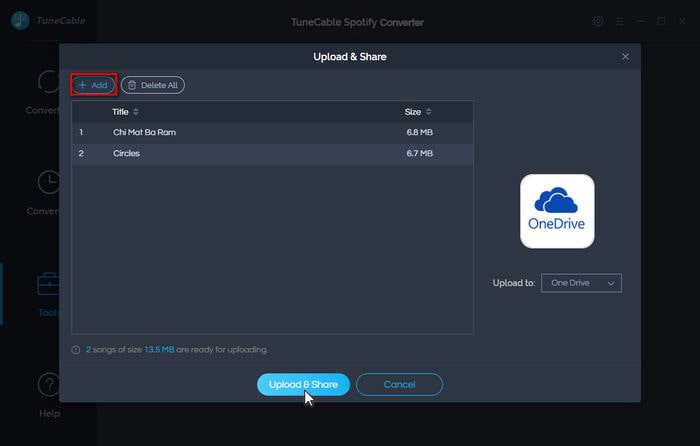Sort the list by Size column arrows
This screenshot has height=446, width=700.
click(429, 112)
